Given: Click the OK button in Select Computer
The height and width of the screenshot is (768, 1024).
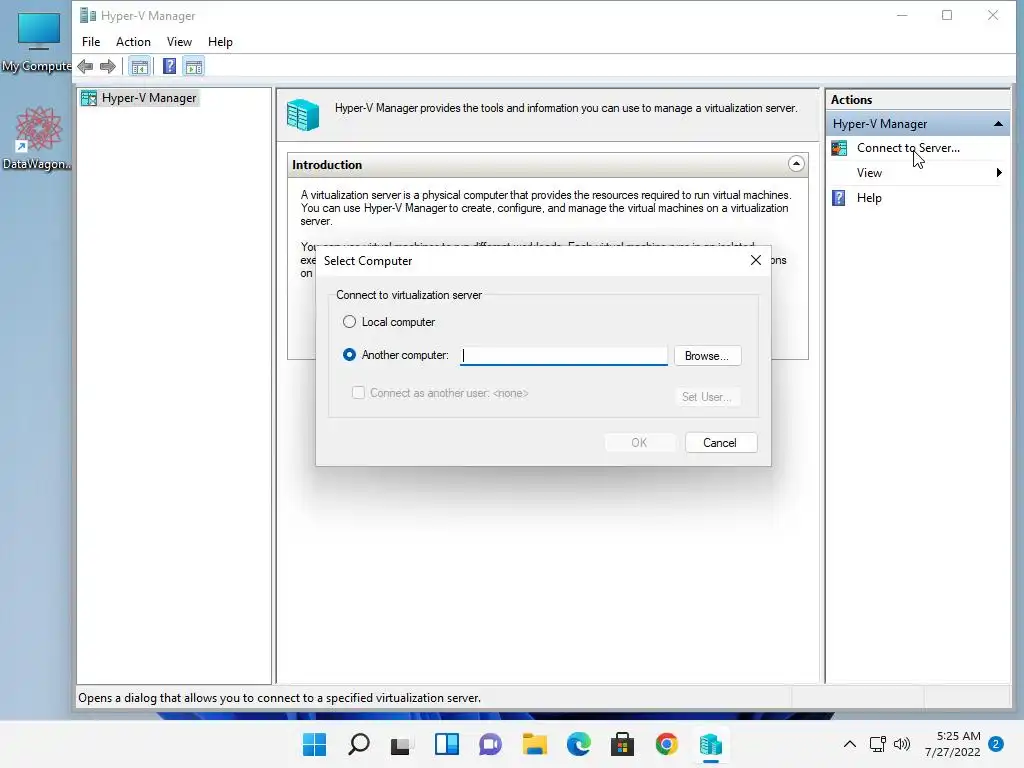Looking at the screenshot, I should tap(639, 443).
